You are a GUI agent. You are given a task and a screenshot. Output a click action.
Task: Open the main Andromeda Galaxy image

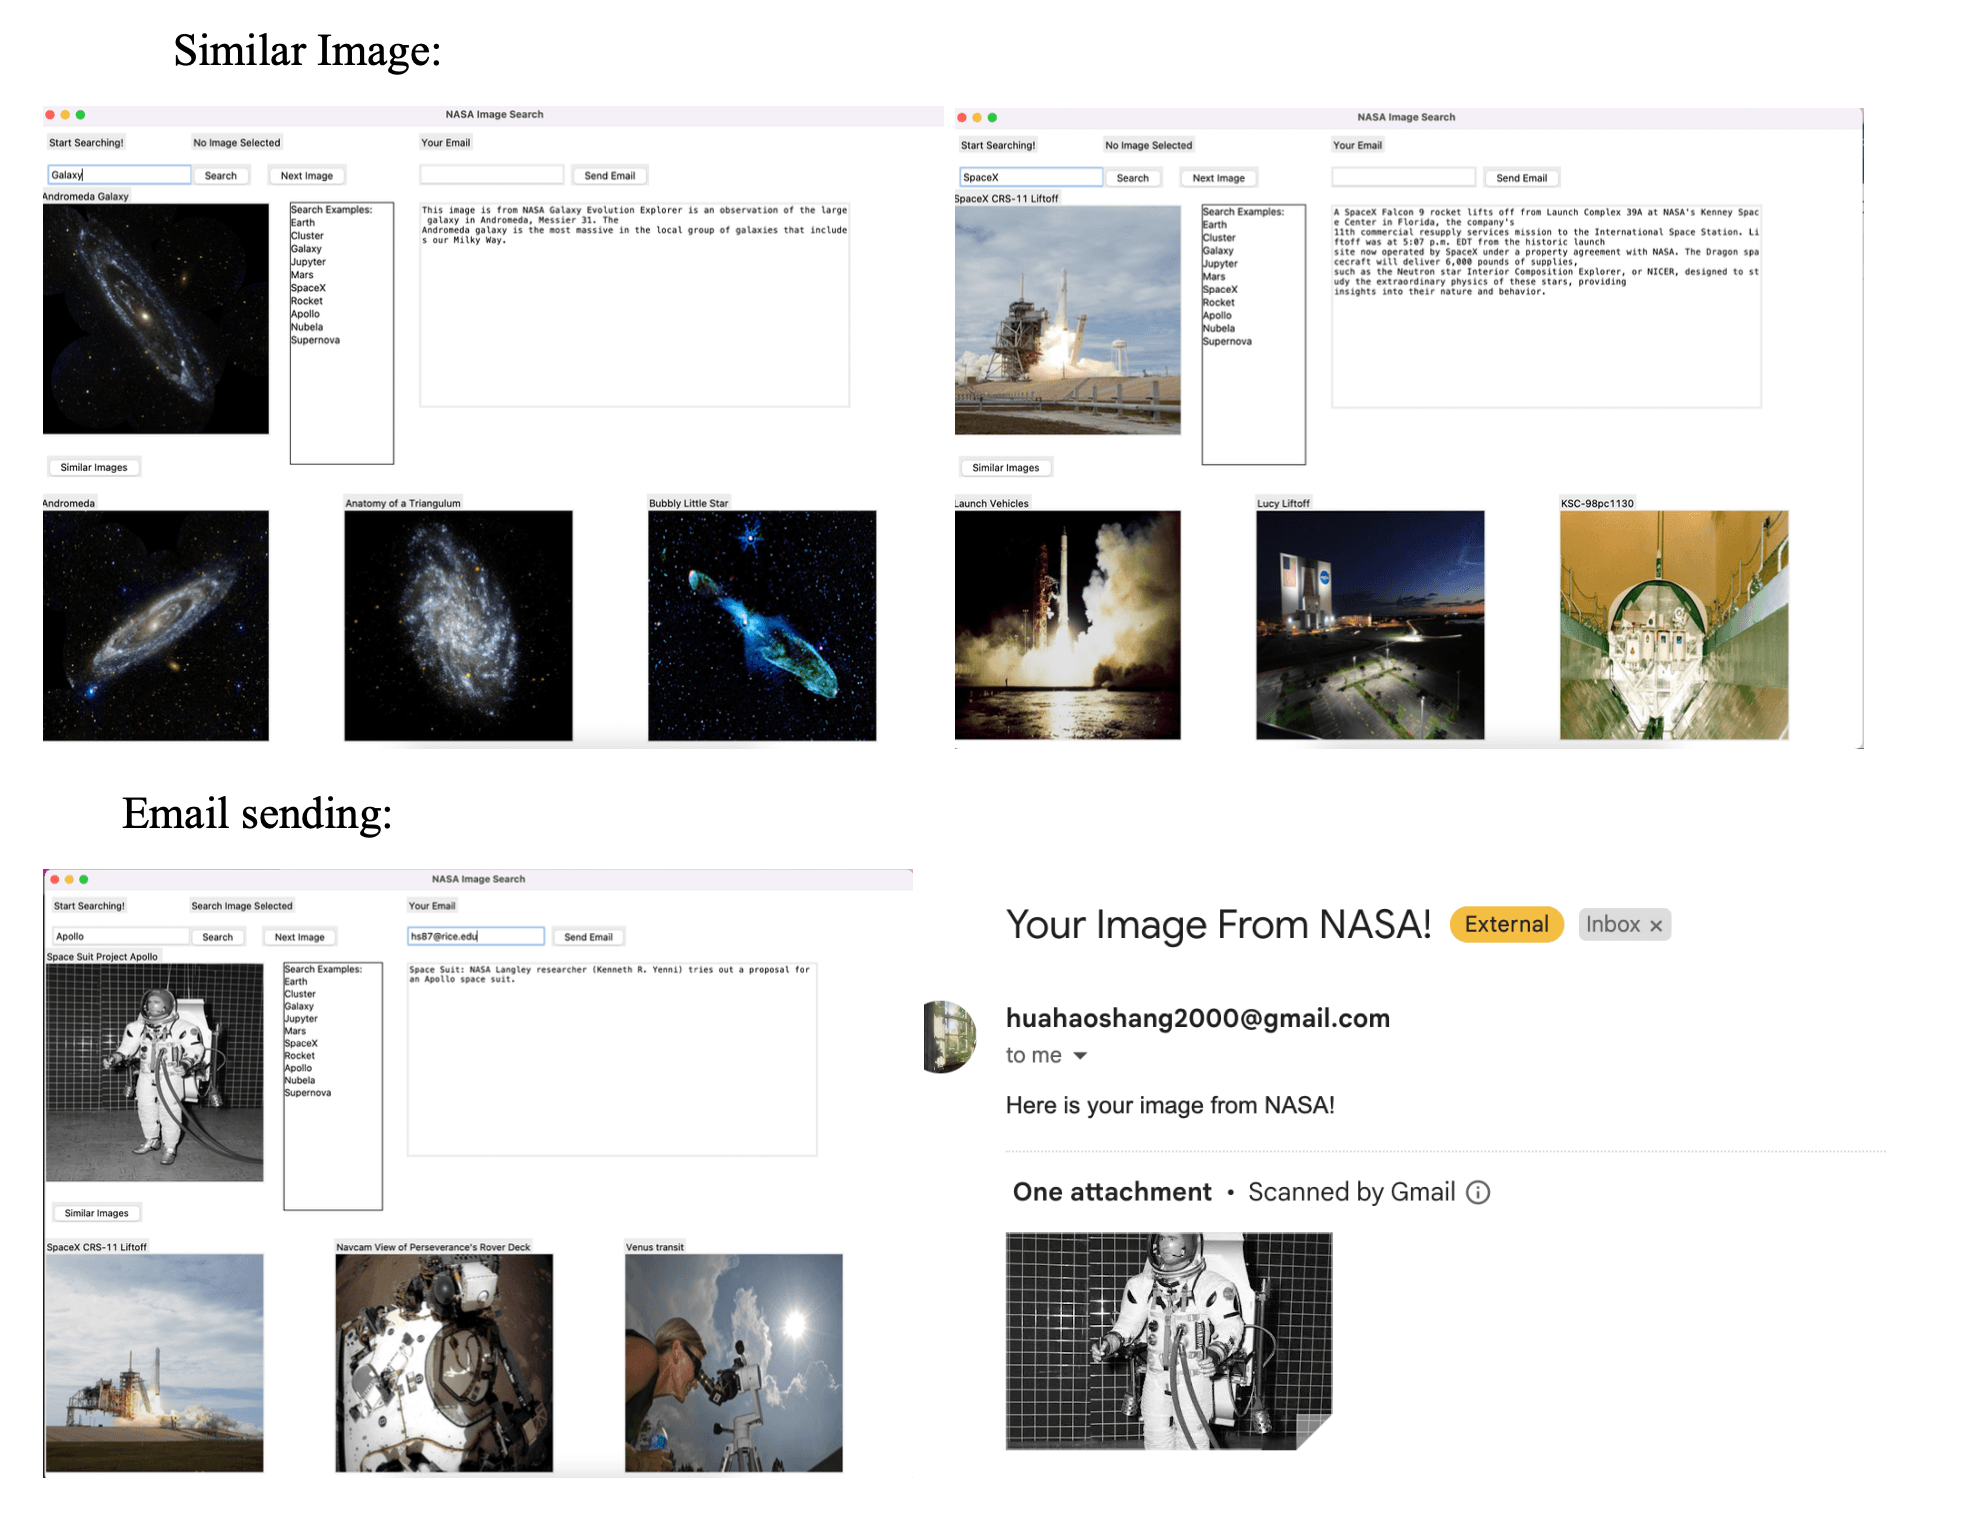point(156,319)
